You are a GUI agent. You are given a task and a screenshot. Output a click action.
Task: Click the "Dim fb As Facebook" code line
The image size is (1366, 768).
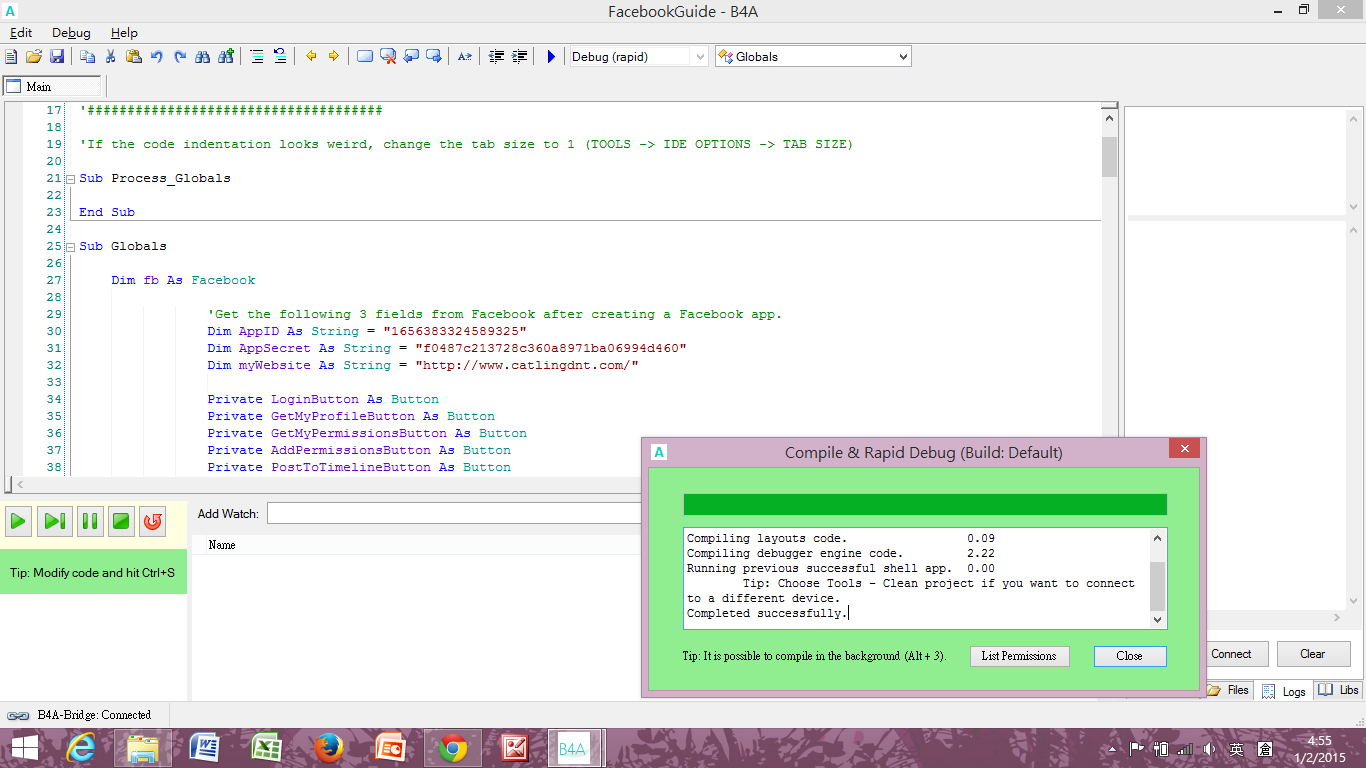coord(183,281)
